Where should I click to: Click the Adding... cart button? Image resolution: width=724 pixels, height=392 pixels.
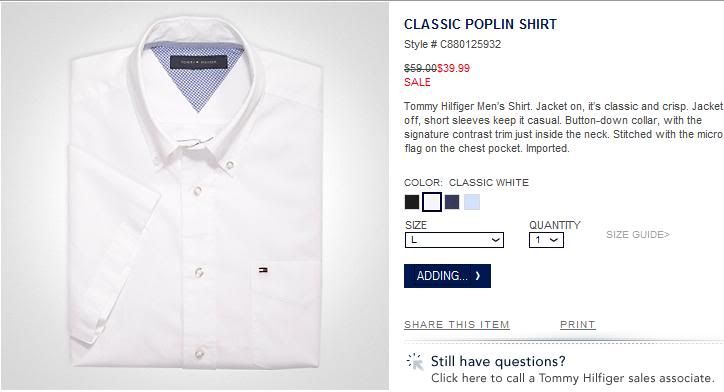(x=447, y=276)
